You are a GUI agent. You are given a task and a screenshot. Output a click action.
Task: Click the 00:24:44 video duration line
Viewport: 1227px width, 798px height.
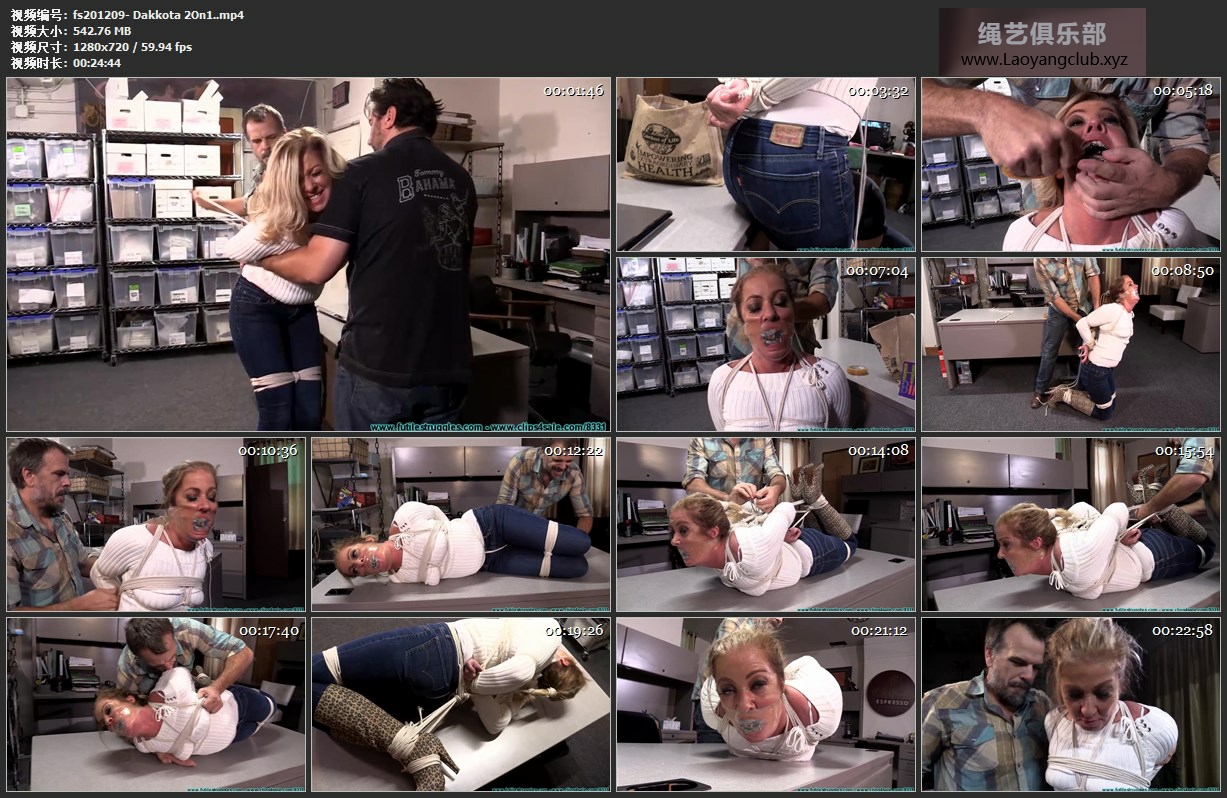pos(66,63)
